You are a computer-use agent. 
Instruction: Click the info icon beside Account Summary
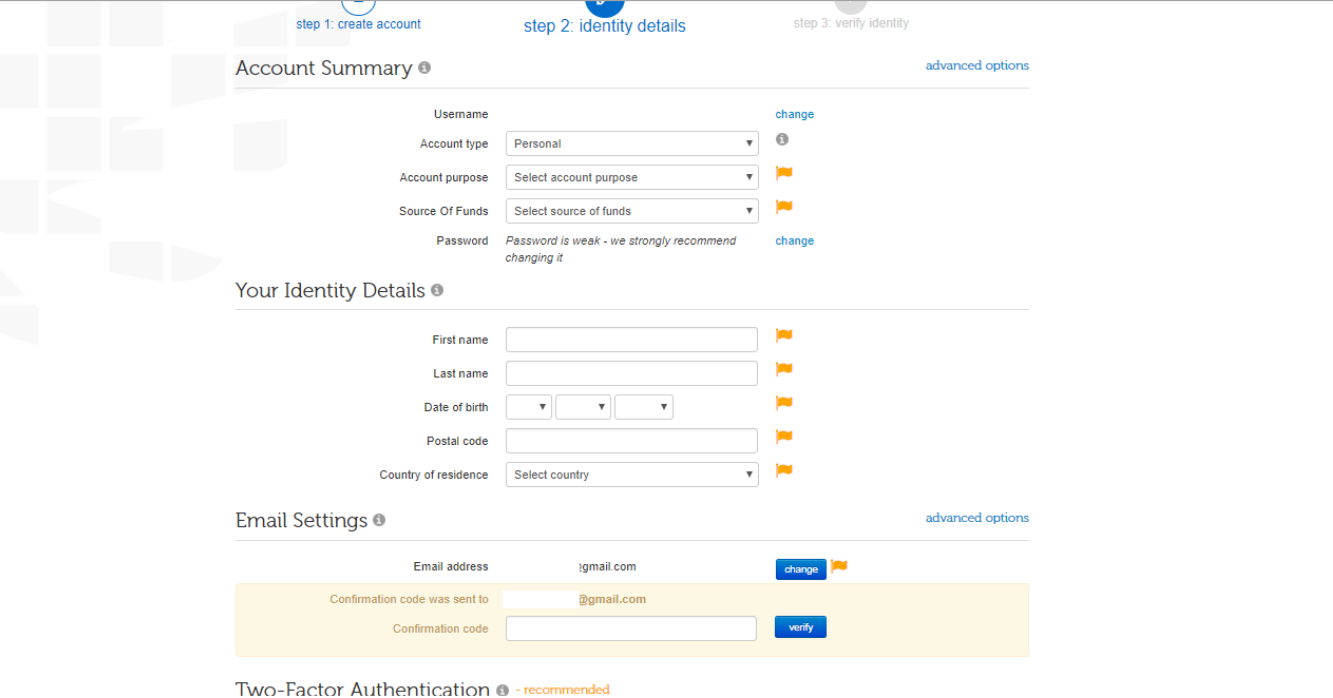424,68
